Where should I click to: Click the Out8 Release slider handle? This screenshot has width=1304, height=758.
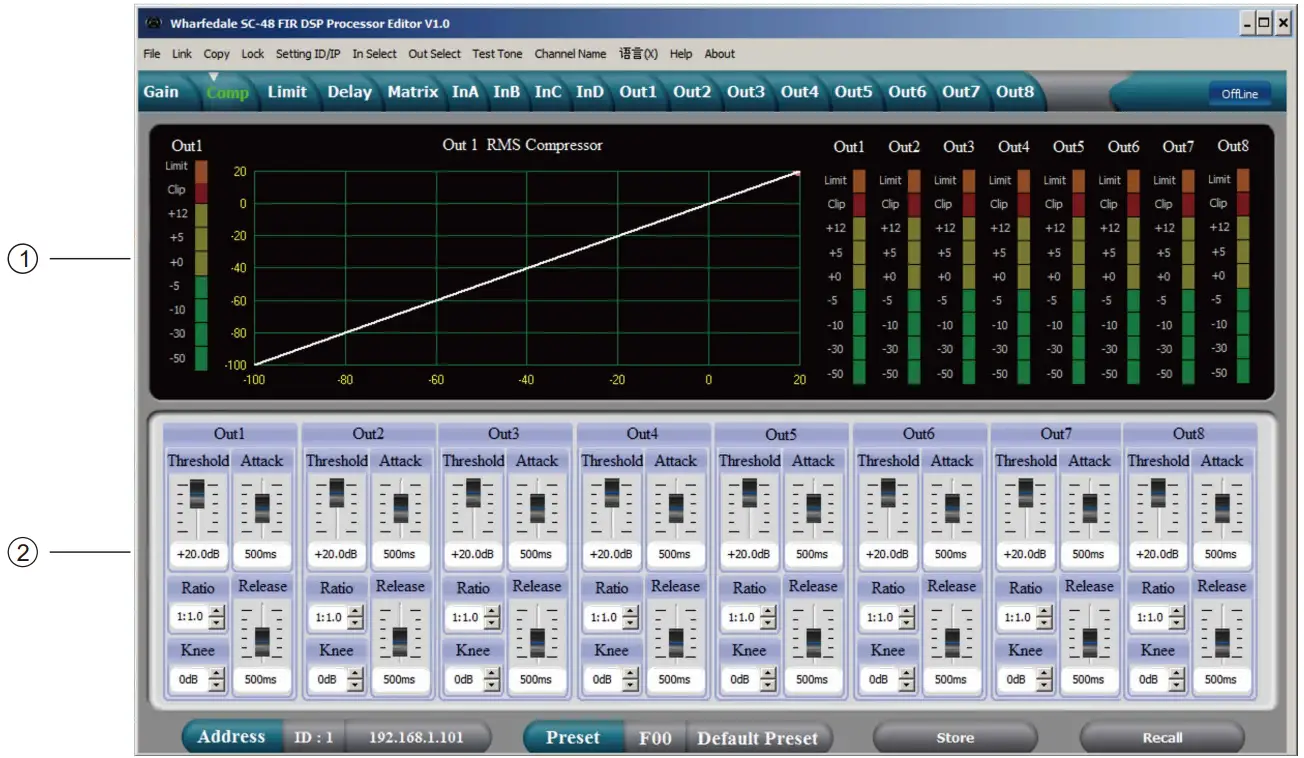coord(1222,641)
